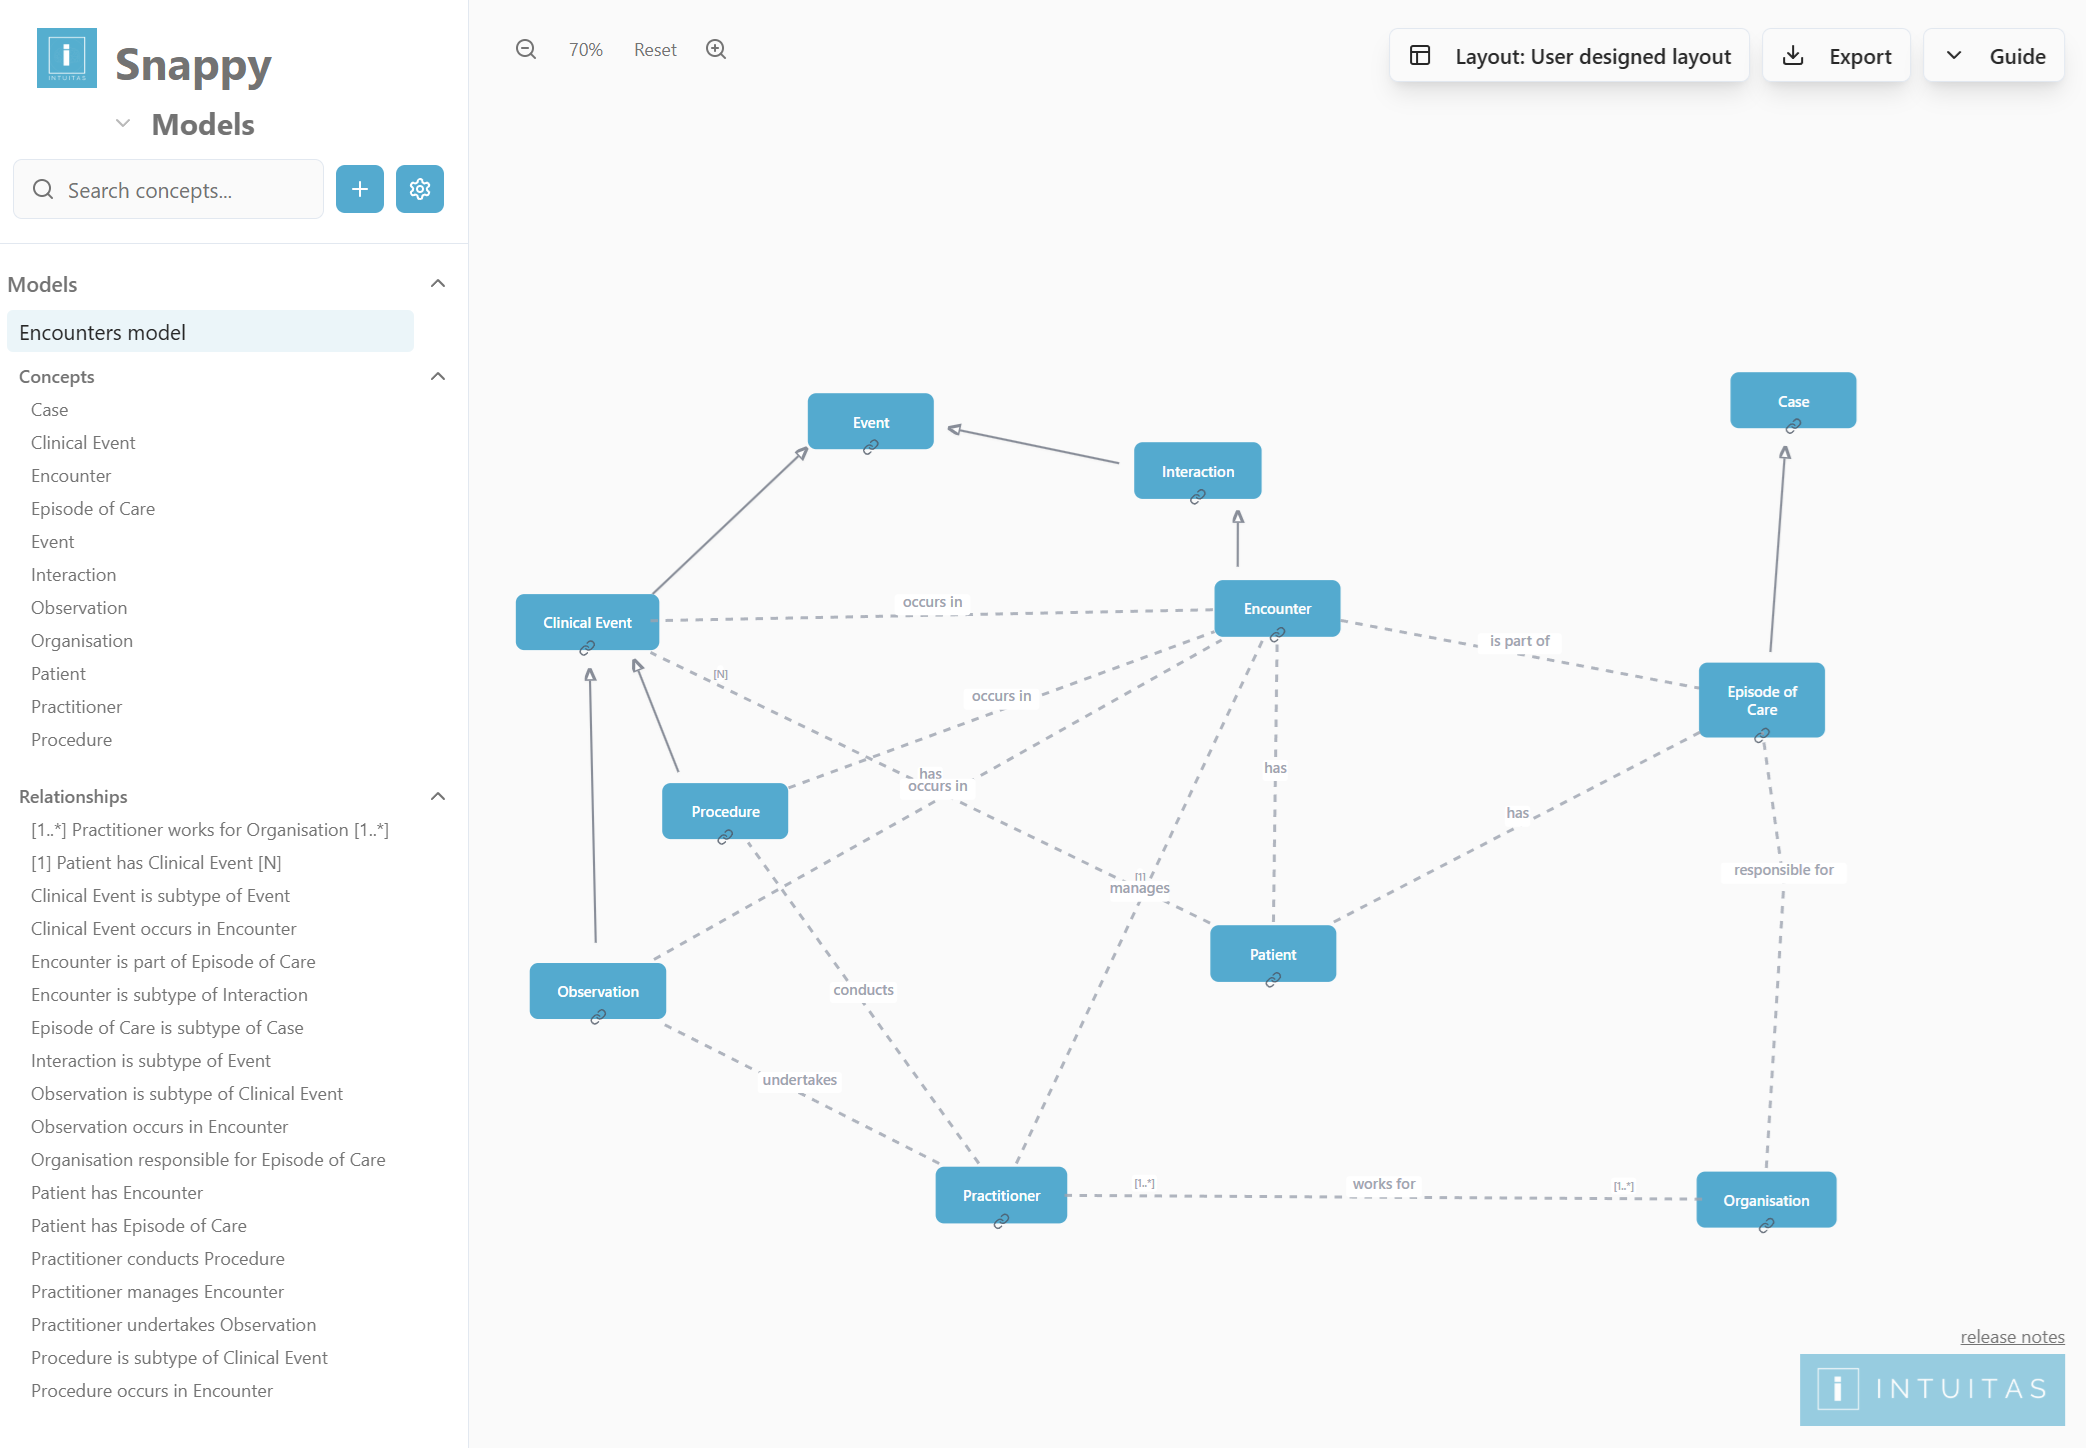Screen dimensions: 2086x1448
Task: Click the link icon under Practitioner node
Action: click(1001, 1221)
